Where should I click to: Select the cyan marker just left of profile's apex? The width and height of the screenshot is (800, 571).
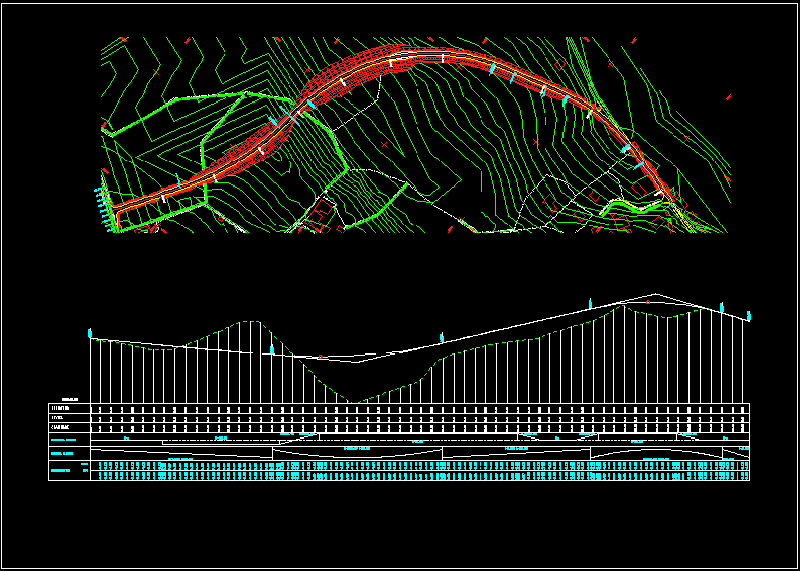(x=591, y=302)
